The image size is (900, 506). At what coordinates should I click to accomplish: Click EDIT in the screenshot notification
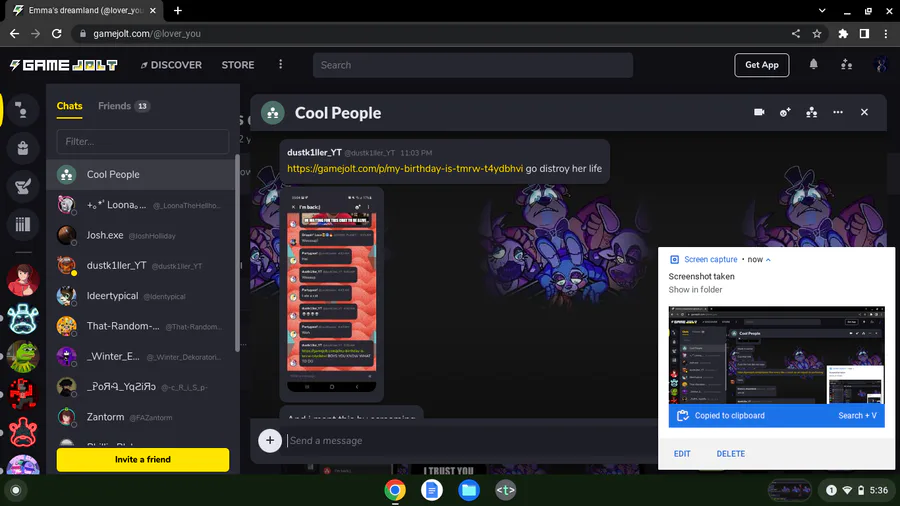[682, 453]
